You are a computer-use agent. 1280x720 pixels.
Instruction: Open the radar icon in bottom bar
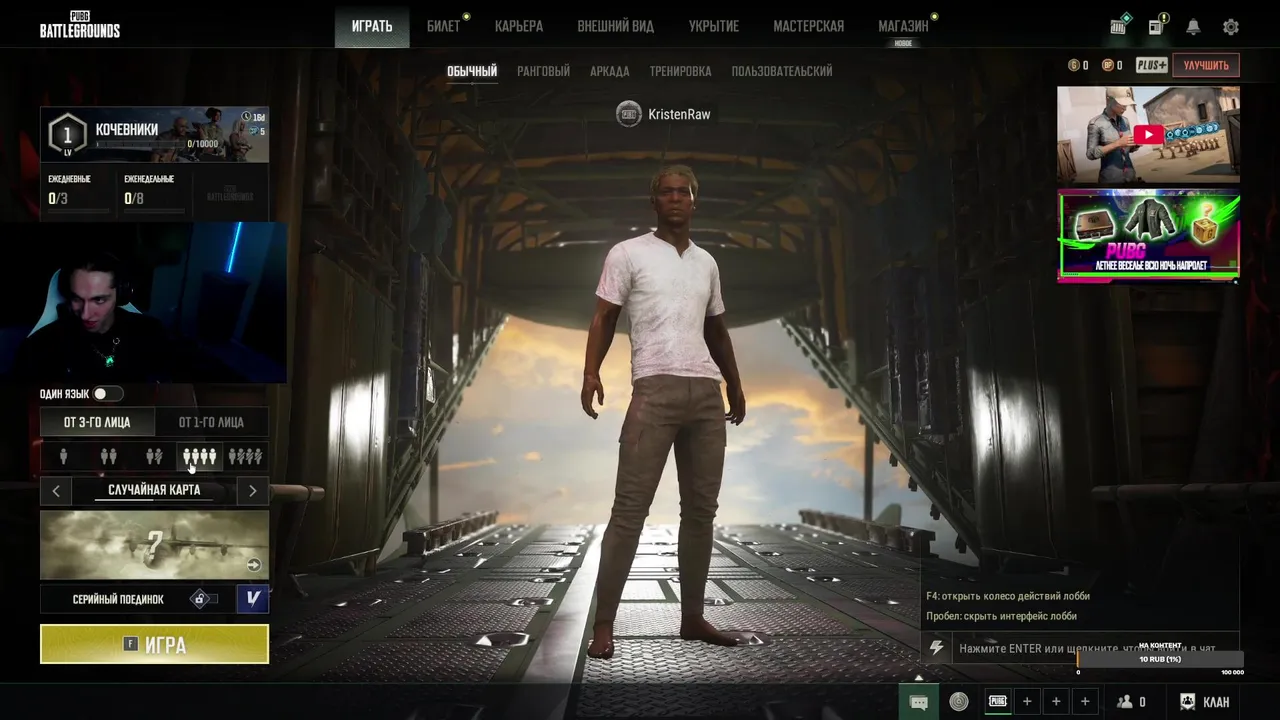point(959,701)
